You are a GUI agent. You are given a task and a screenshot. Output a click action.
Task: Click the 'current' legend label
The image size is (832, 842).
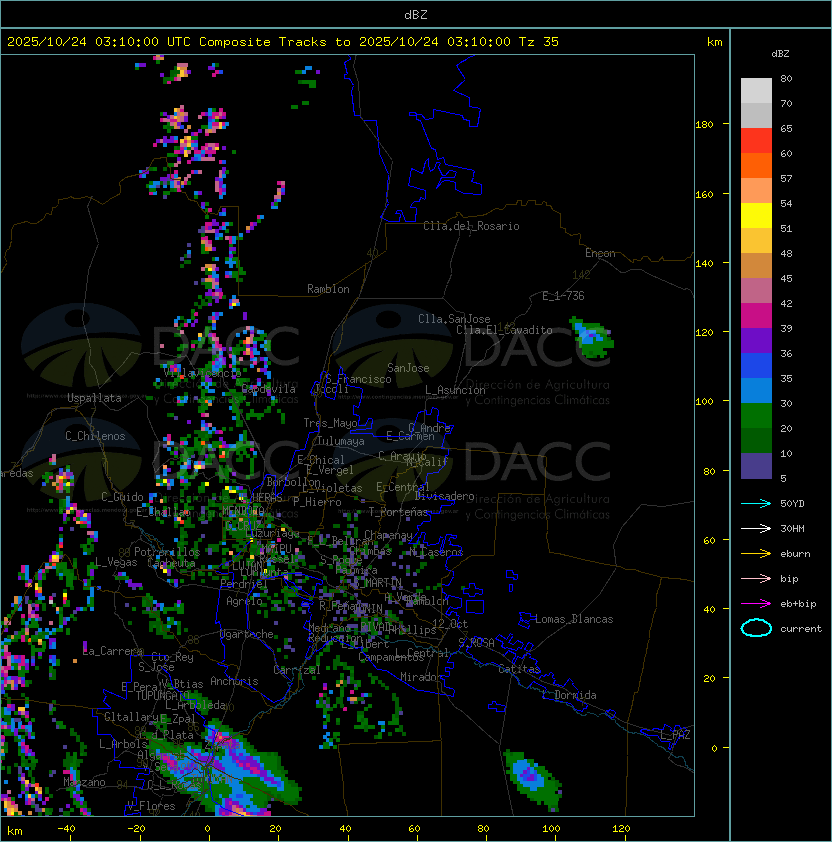[x=801, y=629]
